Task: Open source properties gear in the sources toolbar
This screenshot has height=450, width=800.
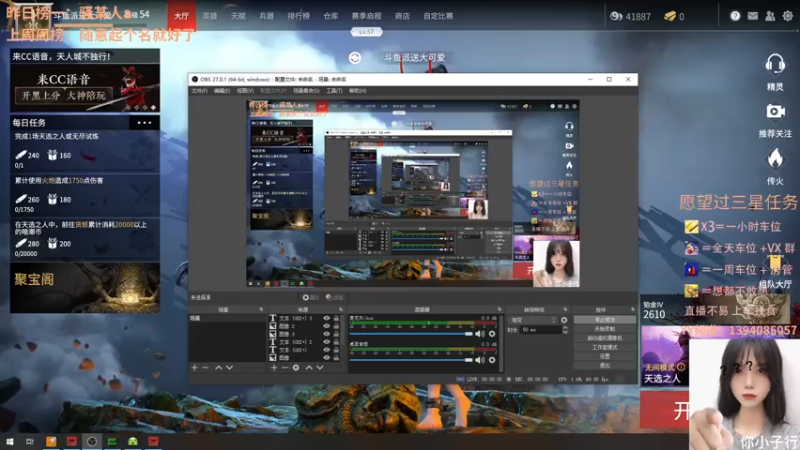Action: click(x=296, y=367)
